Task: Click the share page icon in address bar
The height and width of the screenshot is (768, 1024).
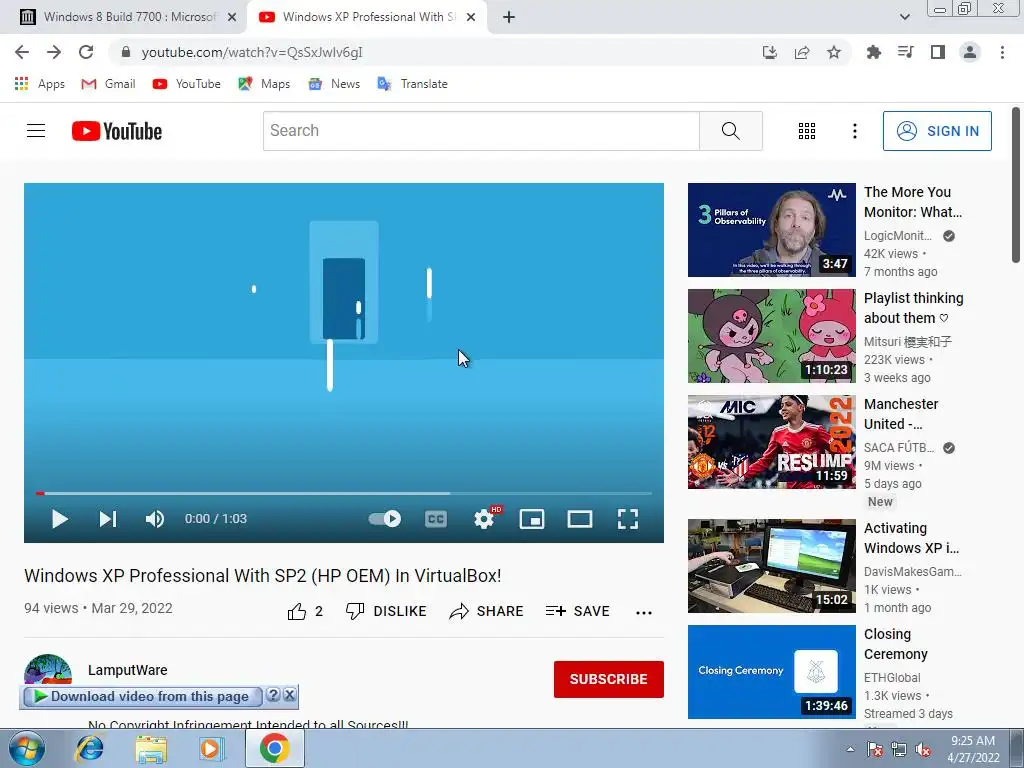Action: pyautogui.click(x=802, y=52)
